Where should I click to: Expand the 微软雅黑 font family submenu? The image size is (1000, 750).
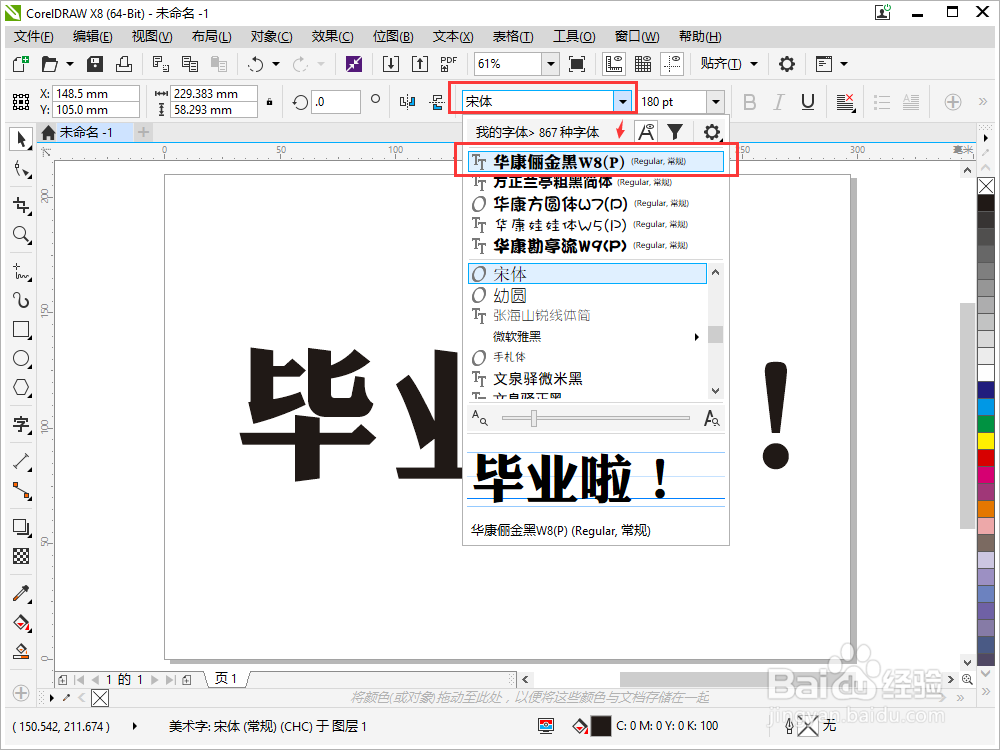click(x=696, y=336)
